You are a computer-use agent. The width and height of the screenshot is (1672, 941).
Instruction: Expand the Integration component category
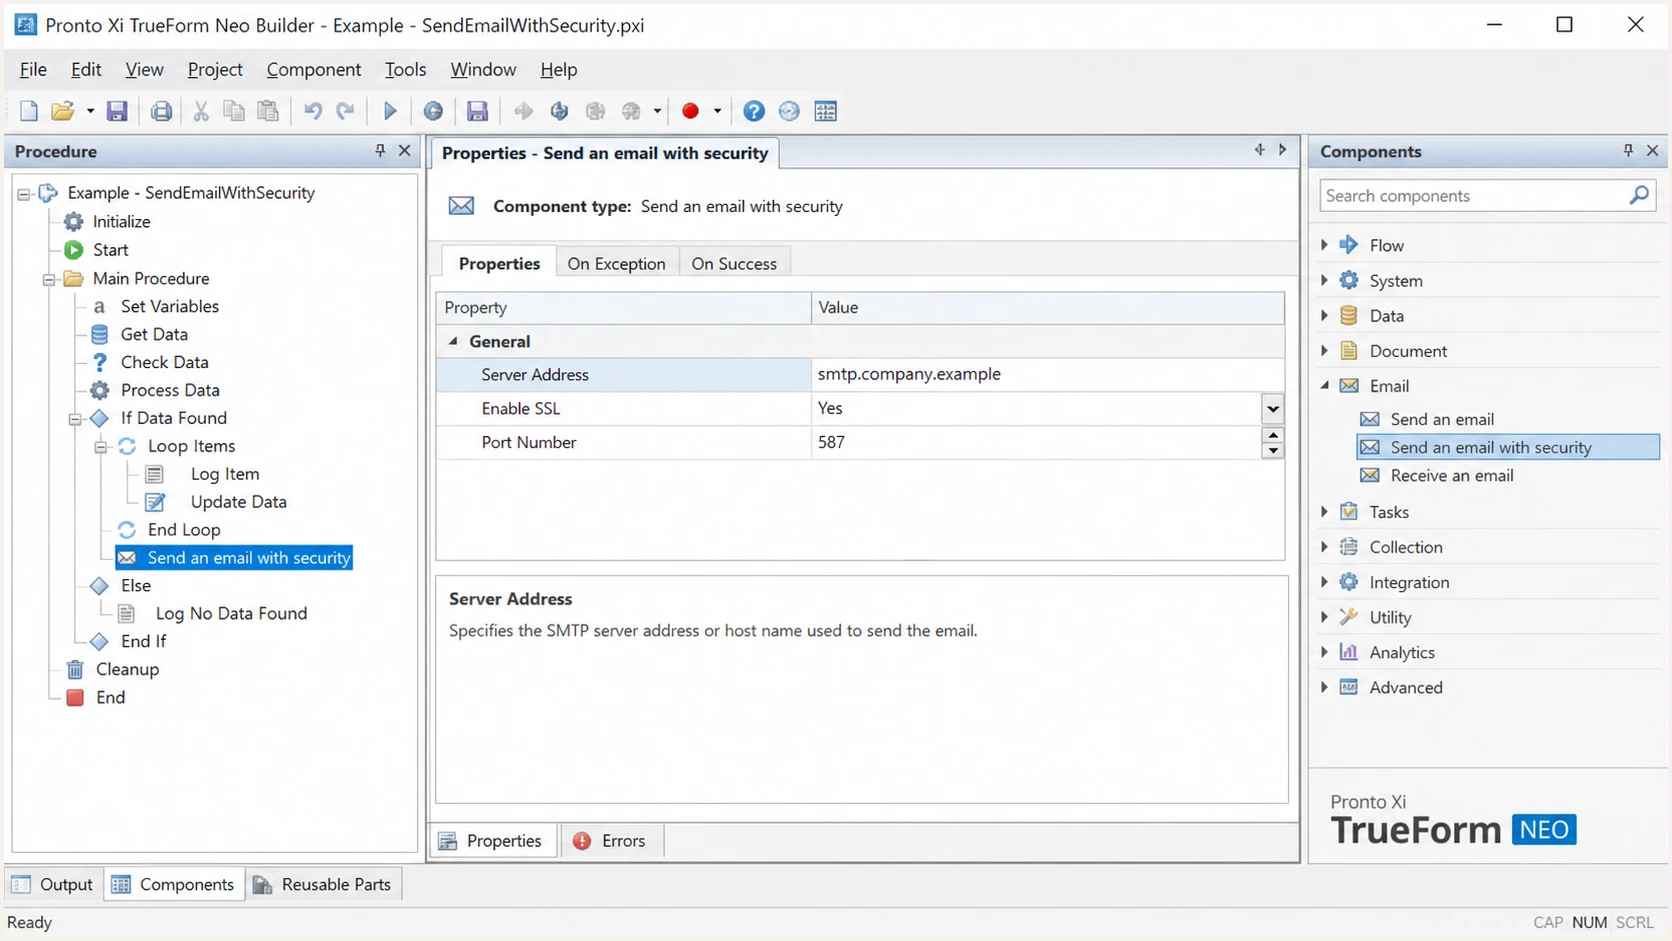pyautogui.click(x=1324, y=582)
